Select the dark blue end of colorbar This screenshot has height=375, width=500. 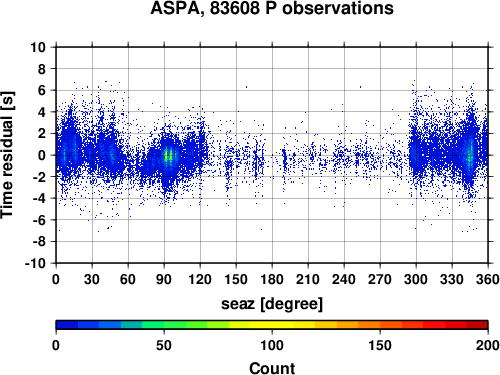pos(67,325)
